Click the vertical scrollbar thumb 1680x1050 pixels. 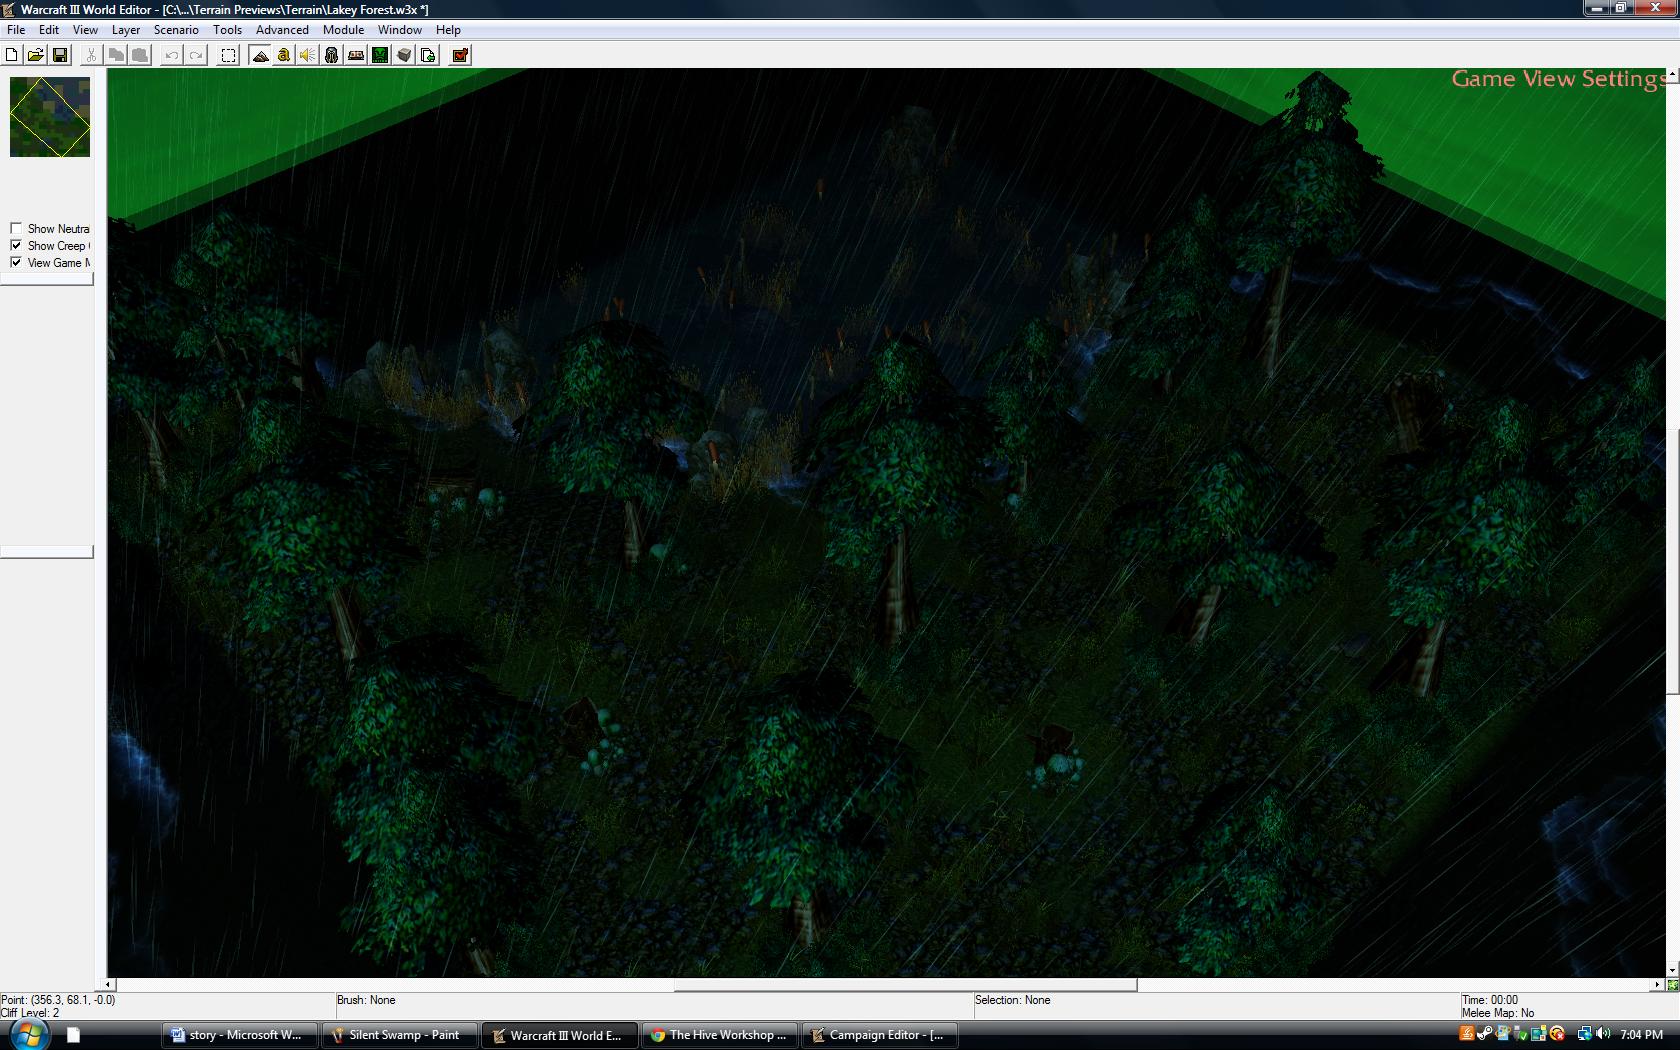(x=1673, y=561)
